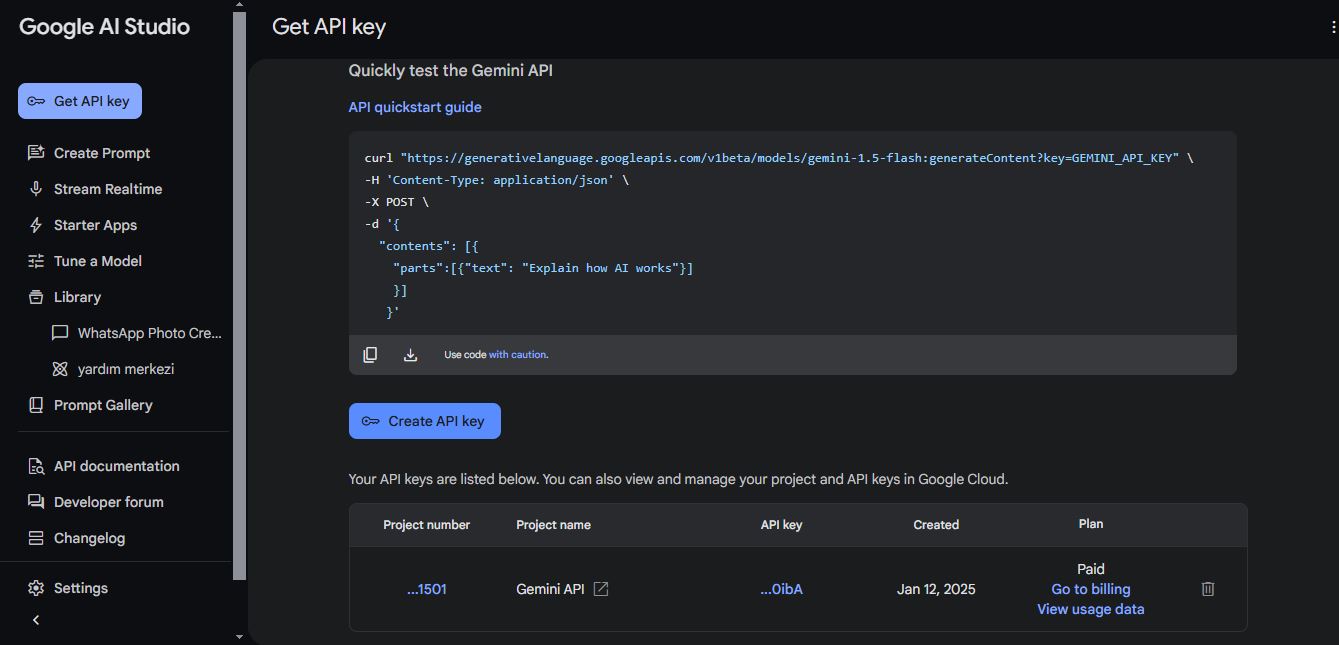Open the 'with caution' link
Screen dimensions: 1339x645
tap(518, 355)
